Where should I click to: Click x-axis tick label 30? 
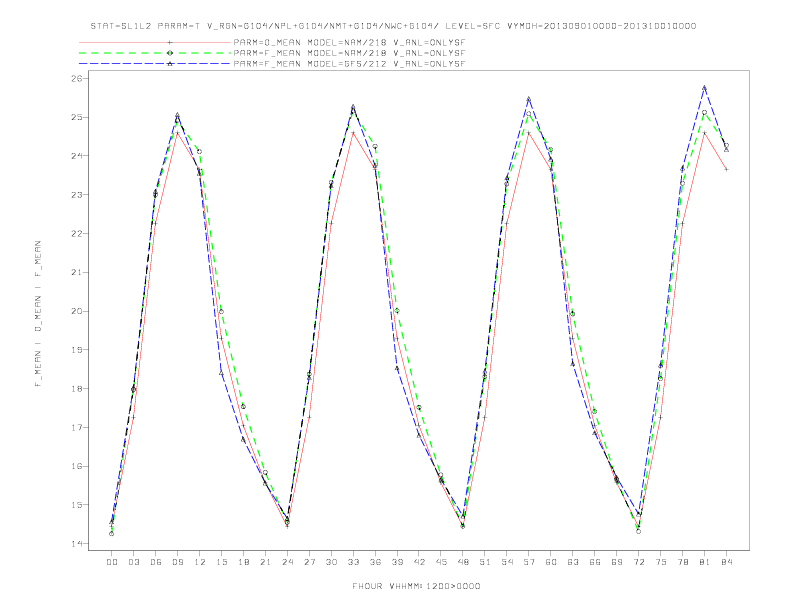coord(331,562)
